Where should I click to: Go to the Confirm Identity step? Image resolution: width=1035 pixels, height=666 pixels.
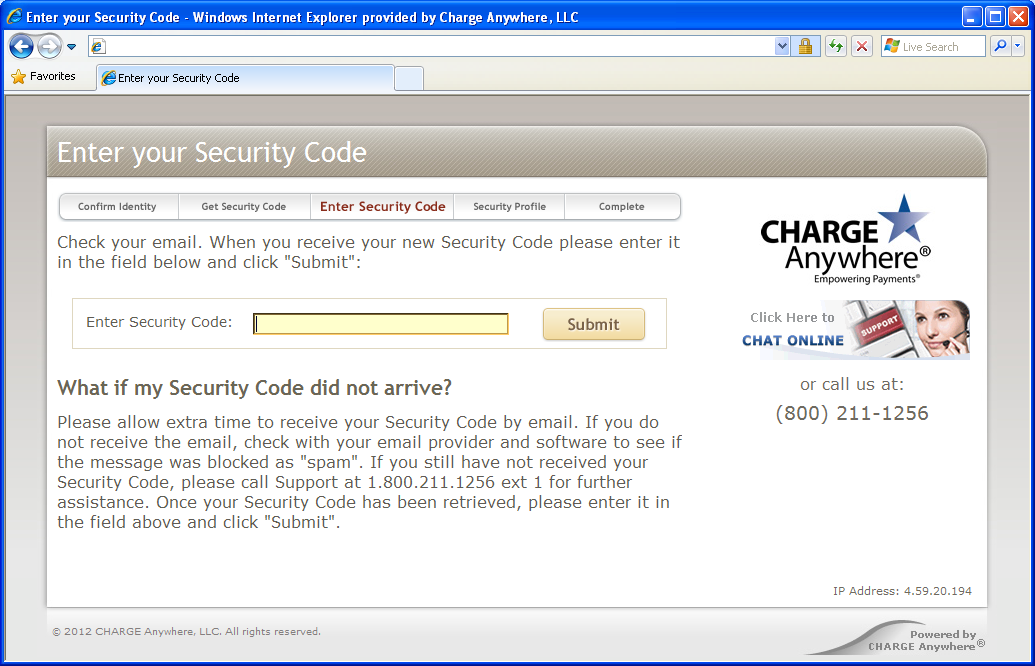(x=117, y=207)
